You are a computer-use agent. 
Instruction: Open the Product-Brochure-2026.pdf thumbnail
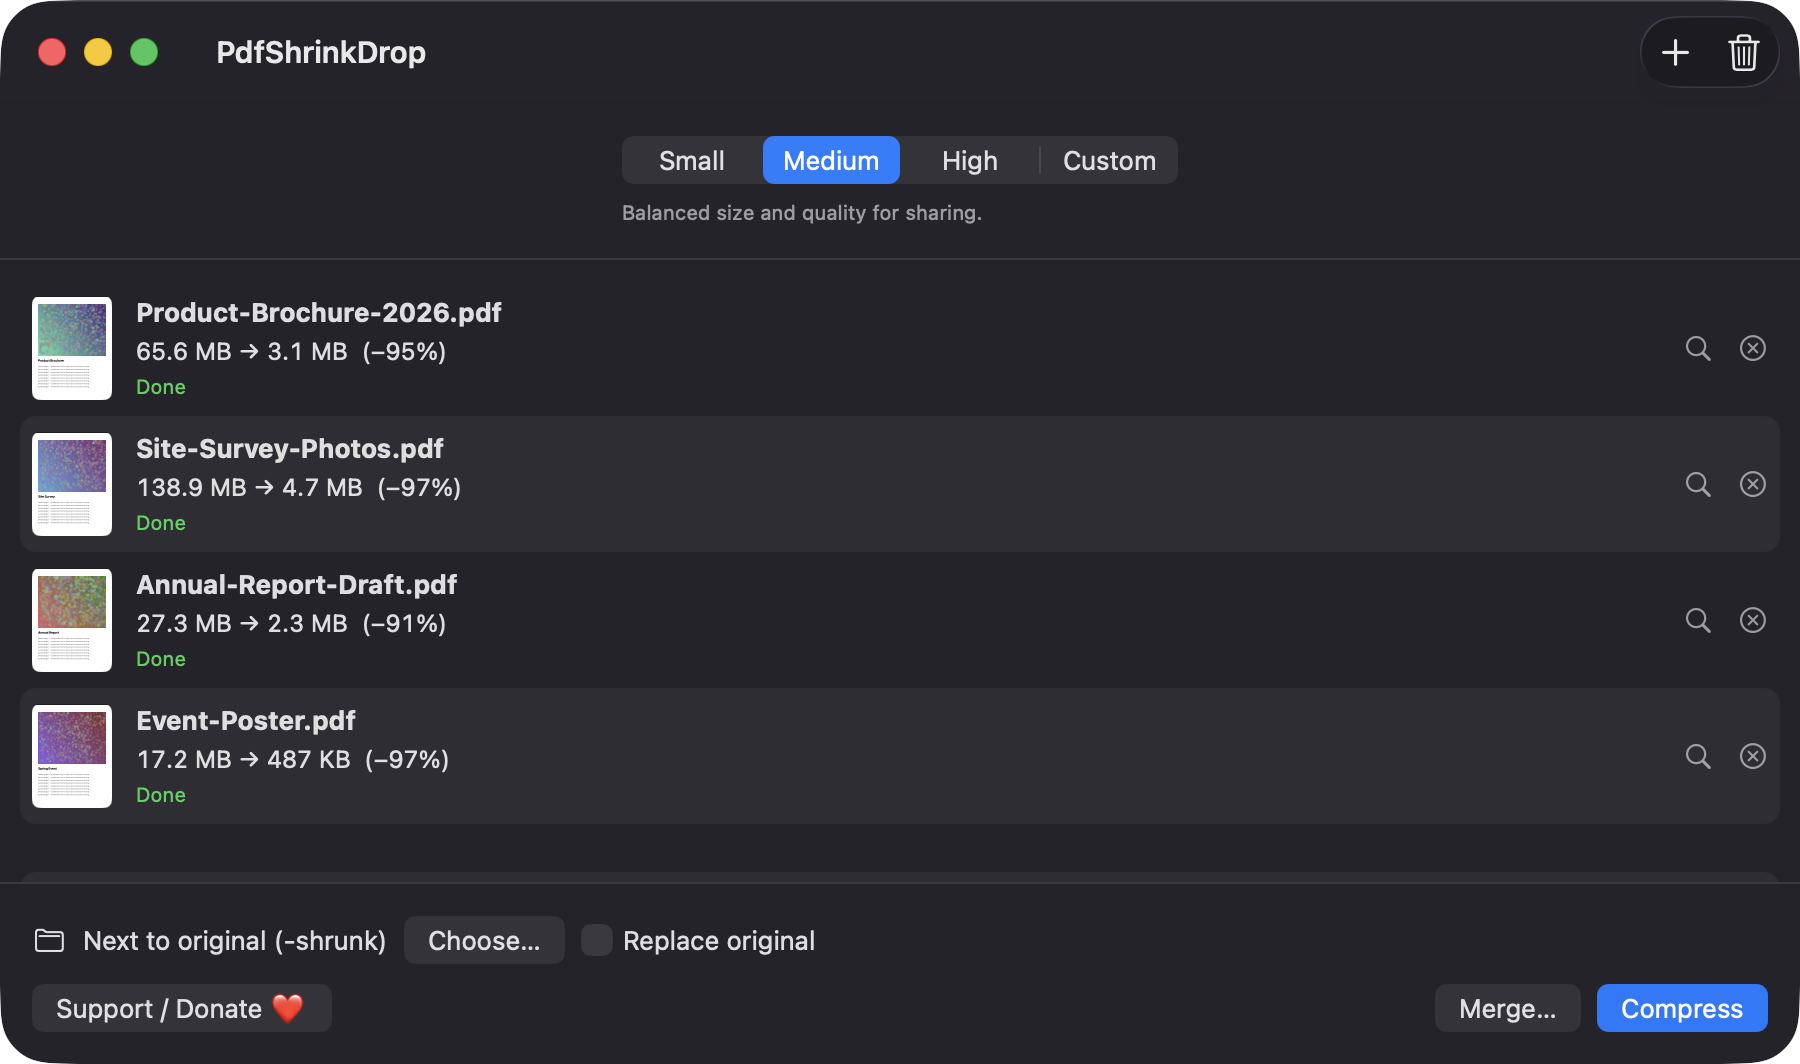click(72, 348)
